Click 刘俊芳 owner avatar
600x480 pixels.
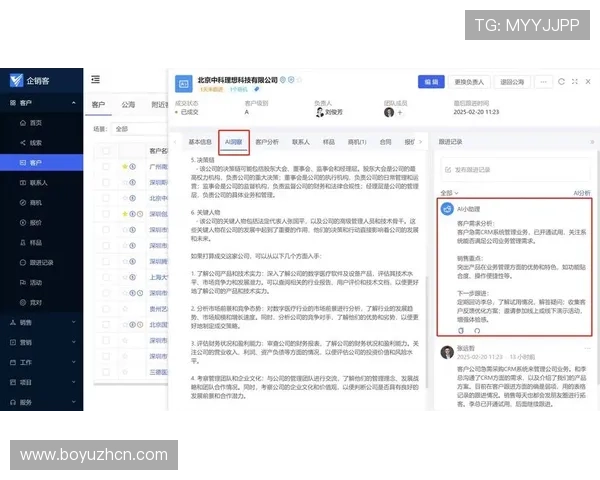pyautogui.click(x=320, y=112)
